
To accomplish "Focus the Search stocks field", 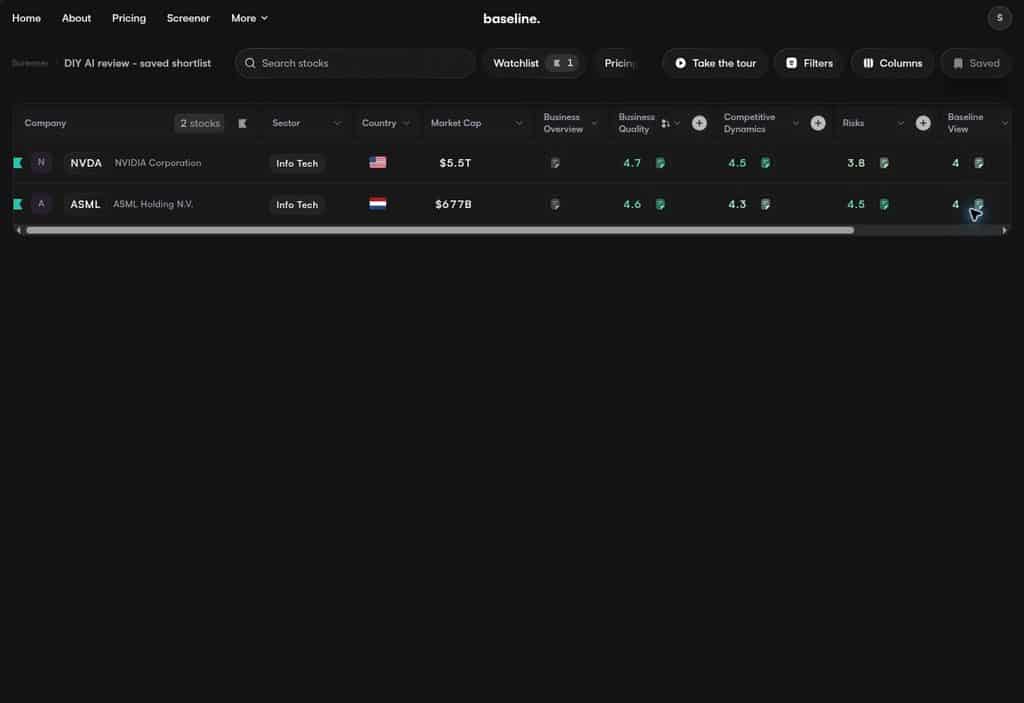I will click(355, 63).
